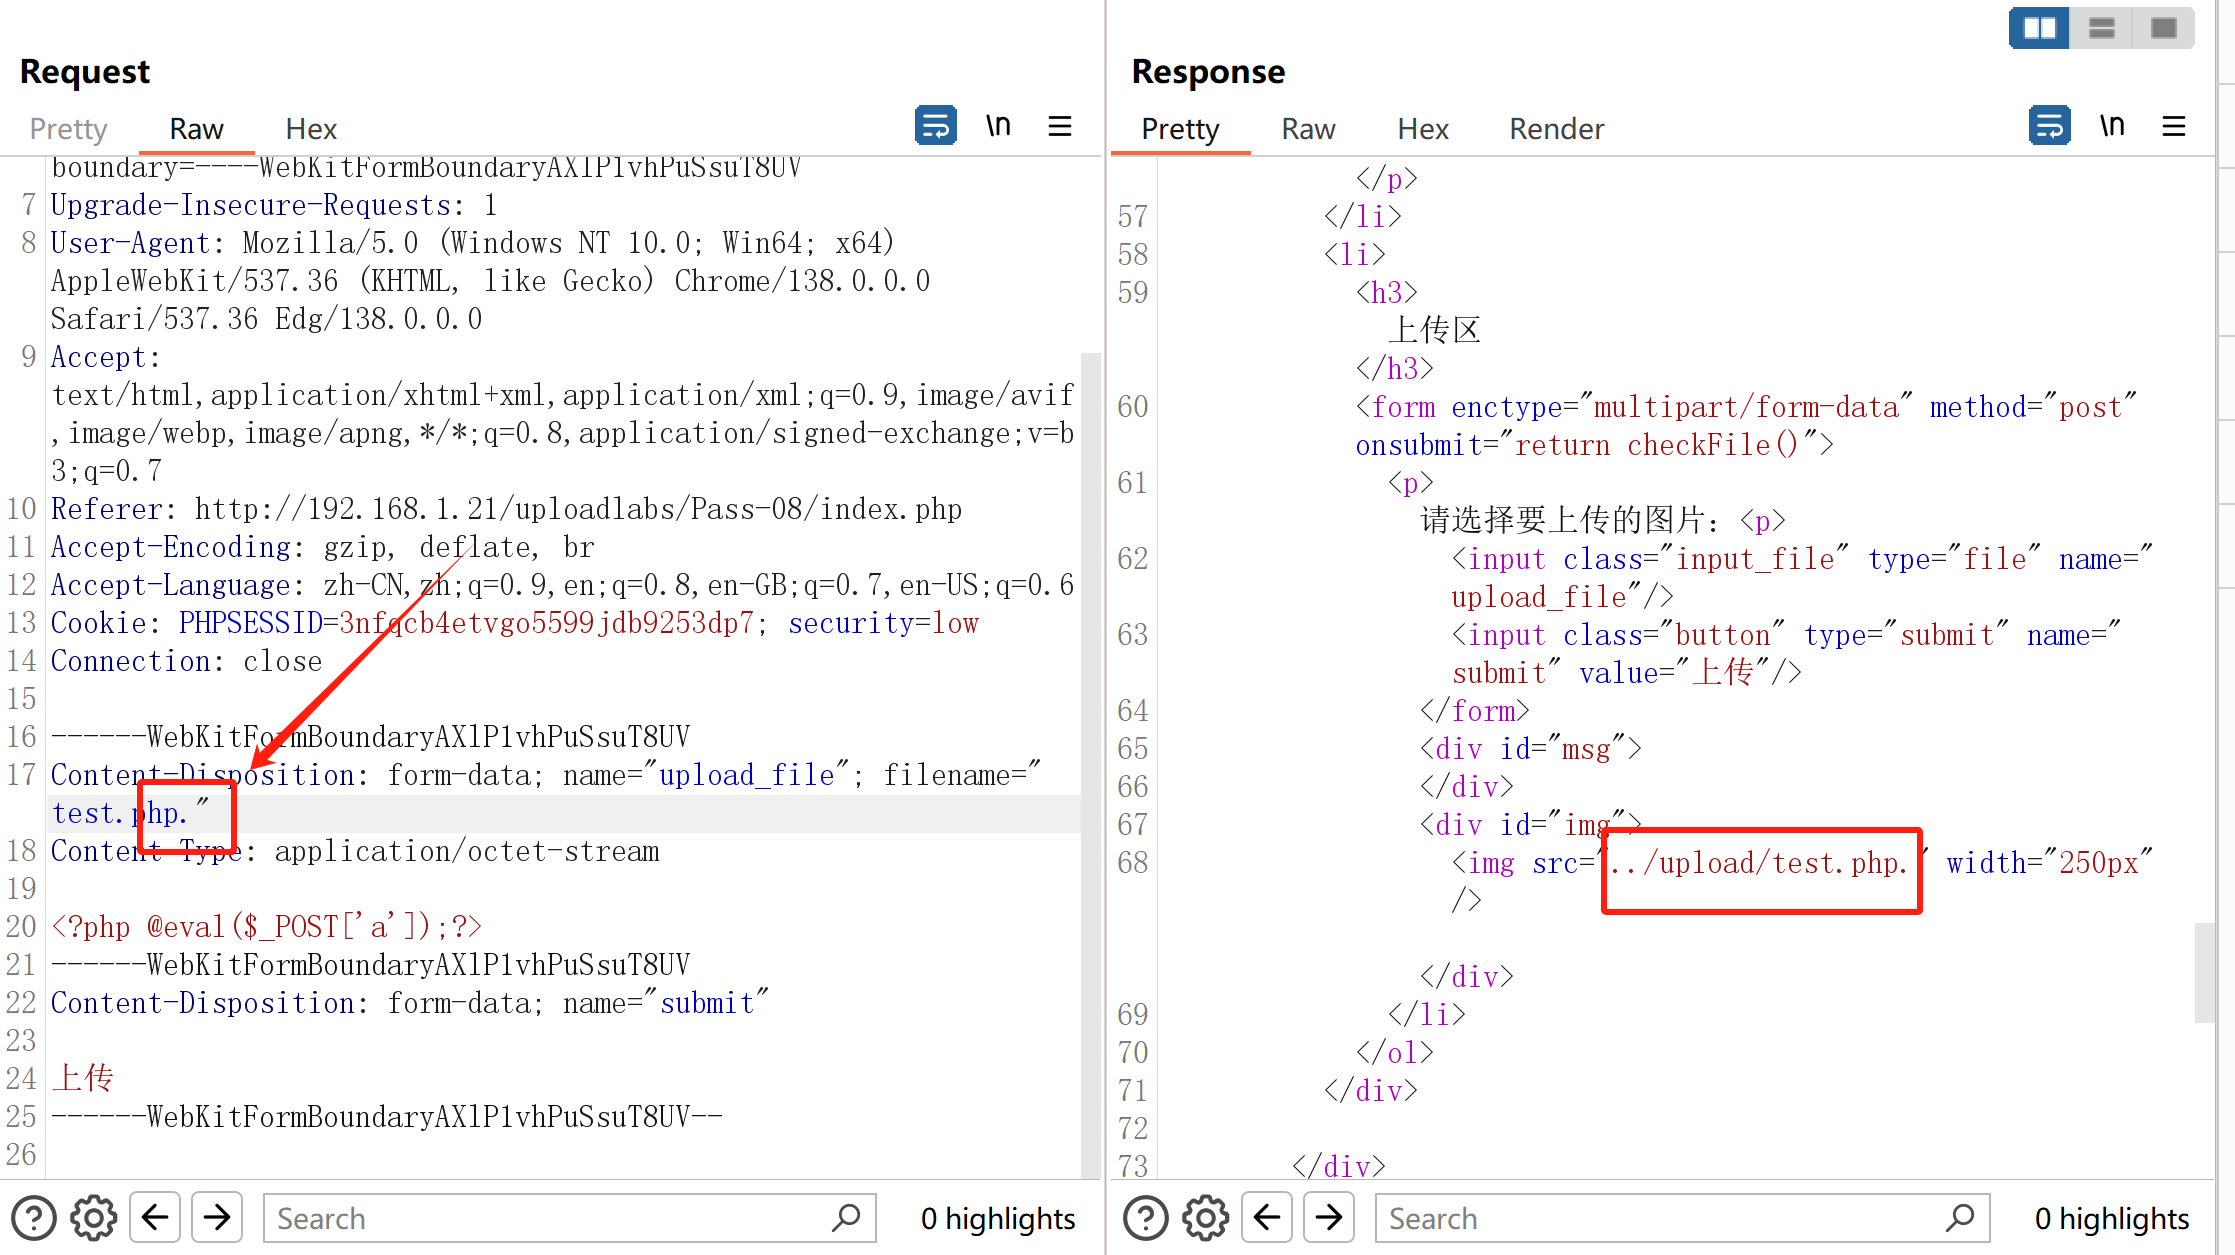
Task: Select side-by-side layout icon
Action: coord(2039,28)
